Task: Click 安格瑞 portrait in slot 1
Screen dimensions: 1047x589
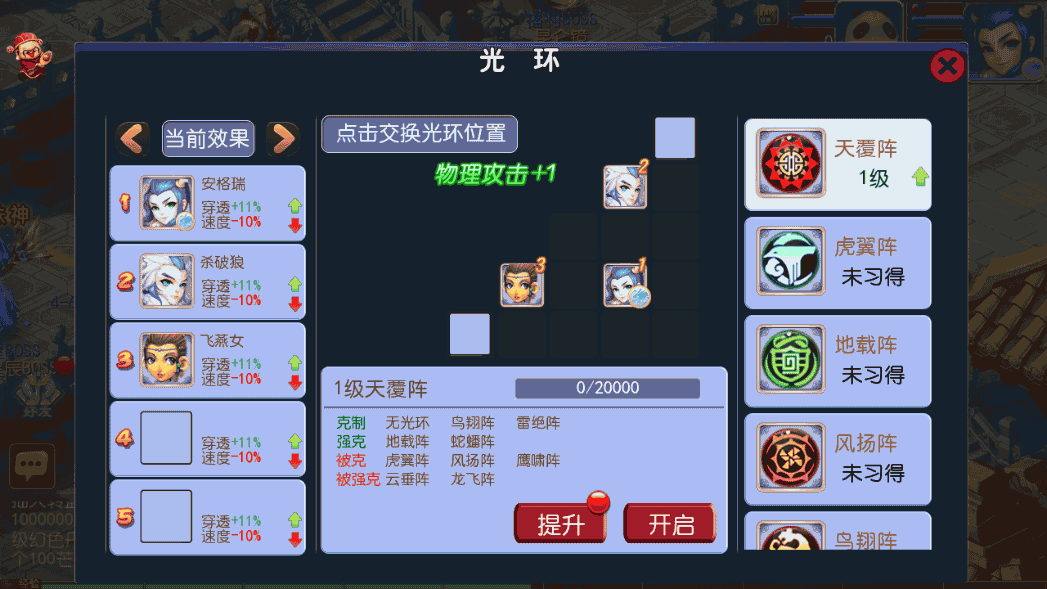Action: tap(166, 203)
